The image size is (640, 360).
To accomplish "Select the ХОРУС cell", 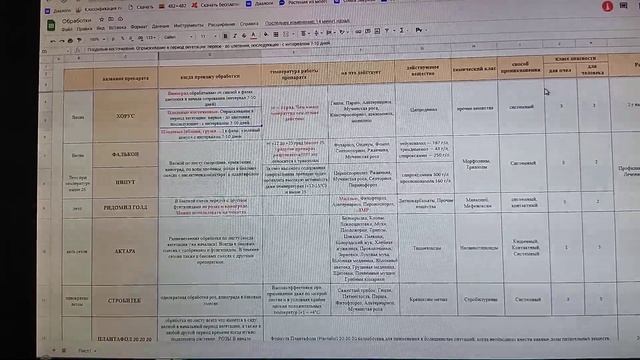I will [125, 116].
